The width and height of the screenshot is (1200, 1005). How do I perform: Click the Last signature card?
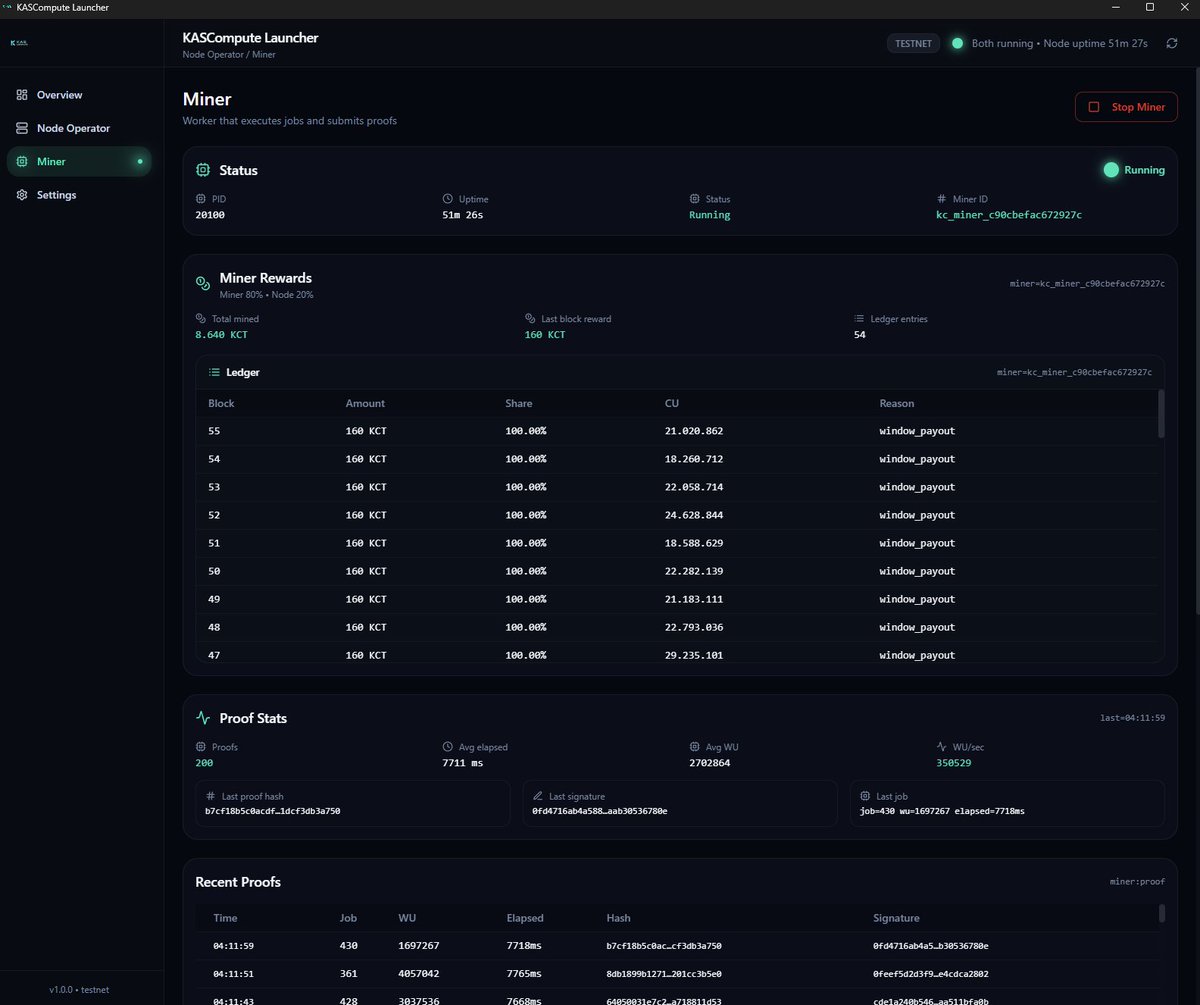click(680, 803)
